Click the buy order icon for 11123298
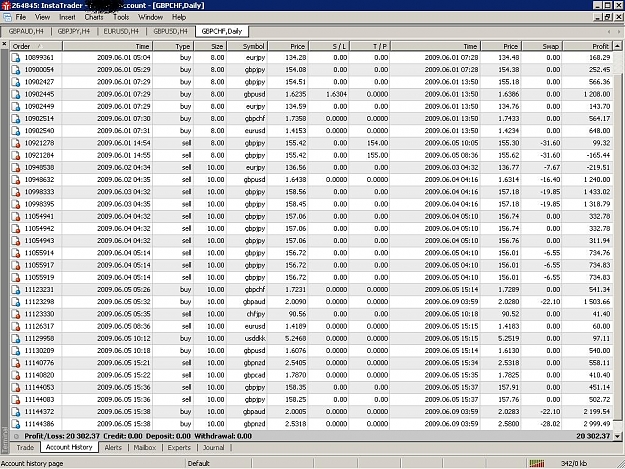The height and width of the screenshot is (469, 625). (x=16, y=302)
